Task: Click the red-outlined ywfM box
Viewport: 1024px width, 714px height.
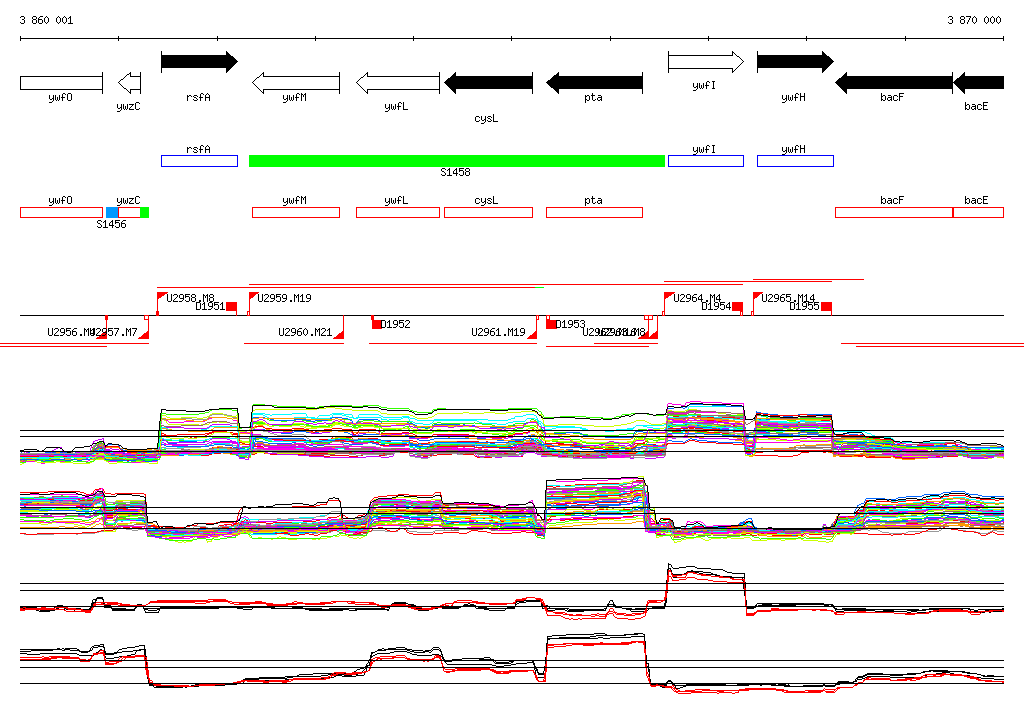Action: click(296, 212)
